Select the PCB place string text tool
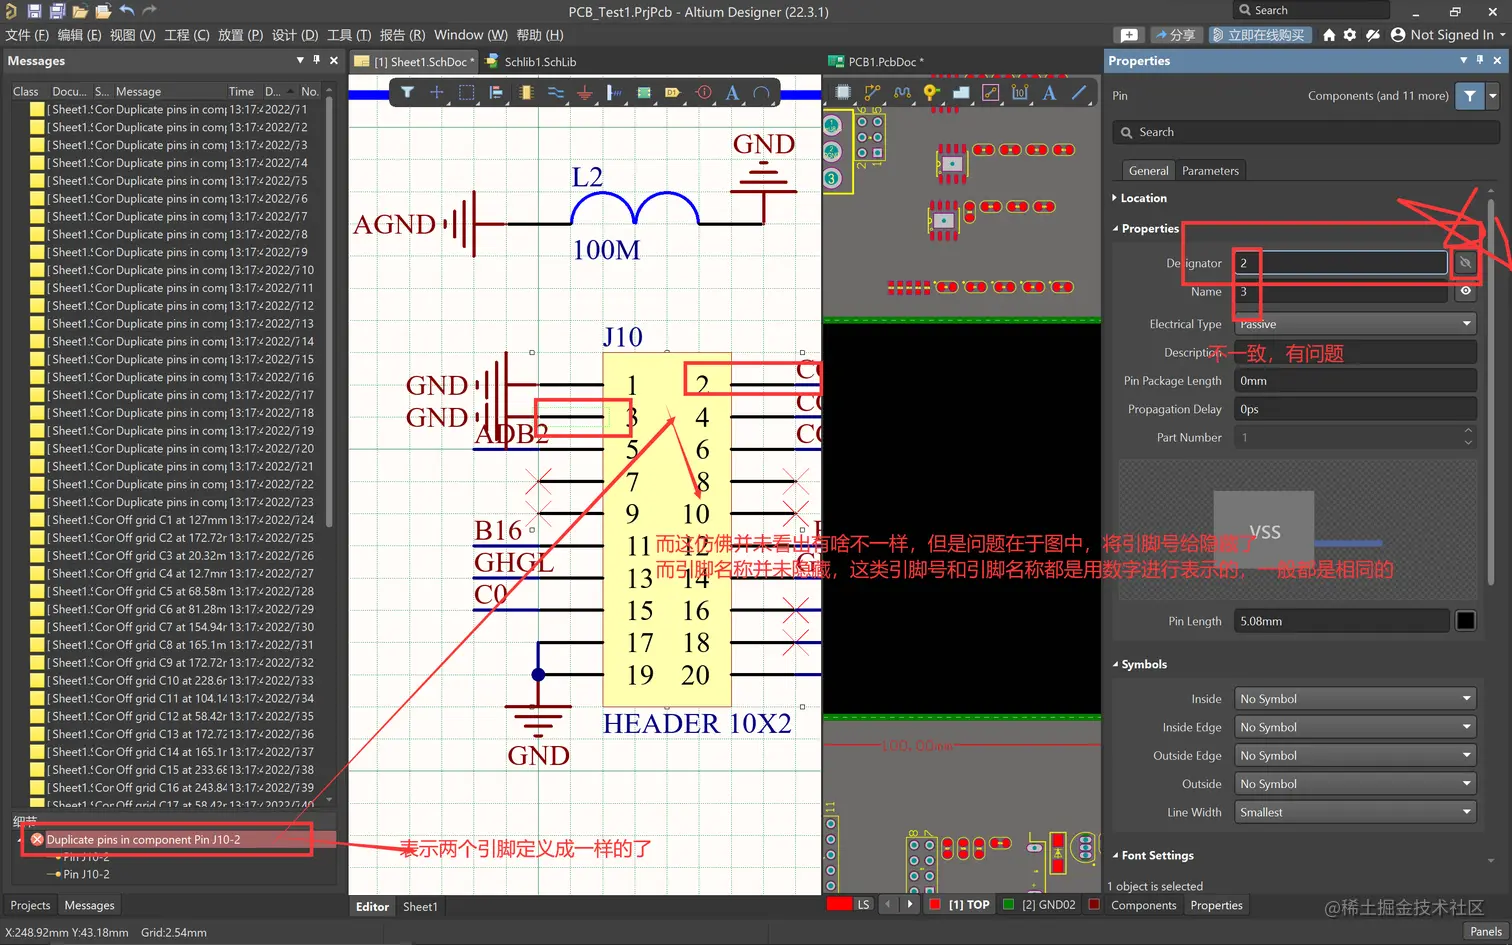The image size is (1512, 945). (1049, 93)
